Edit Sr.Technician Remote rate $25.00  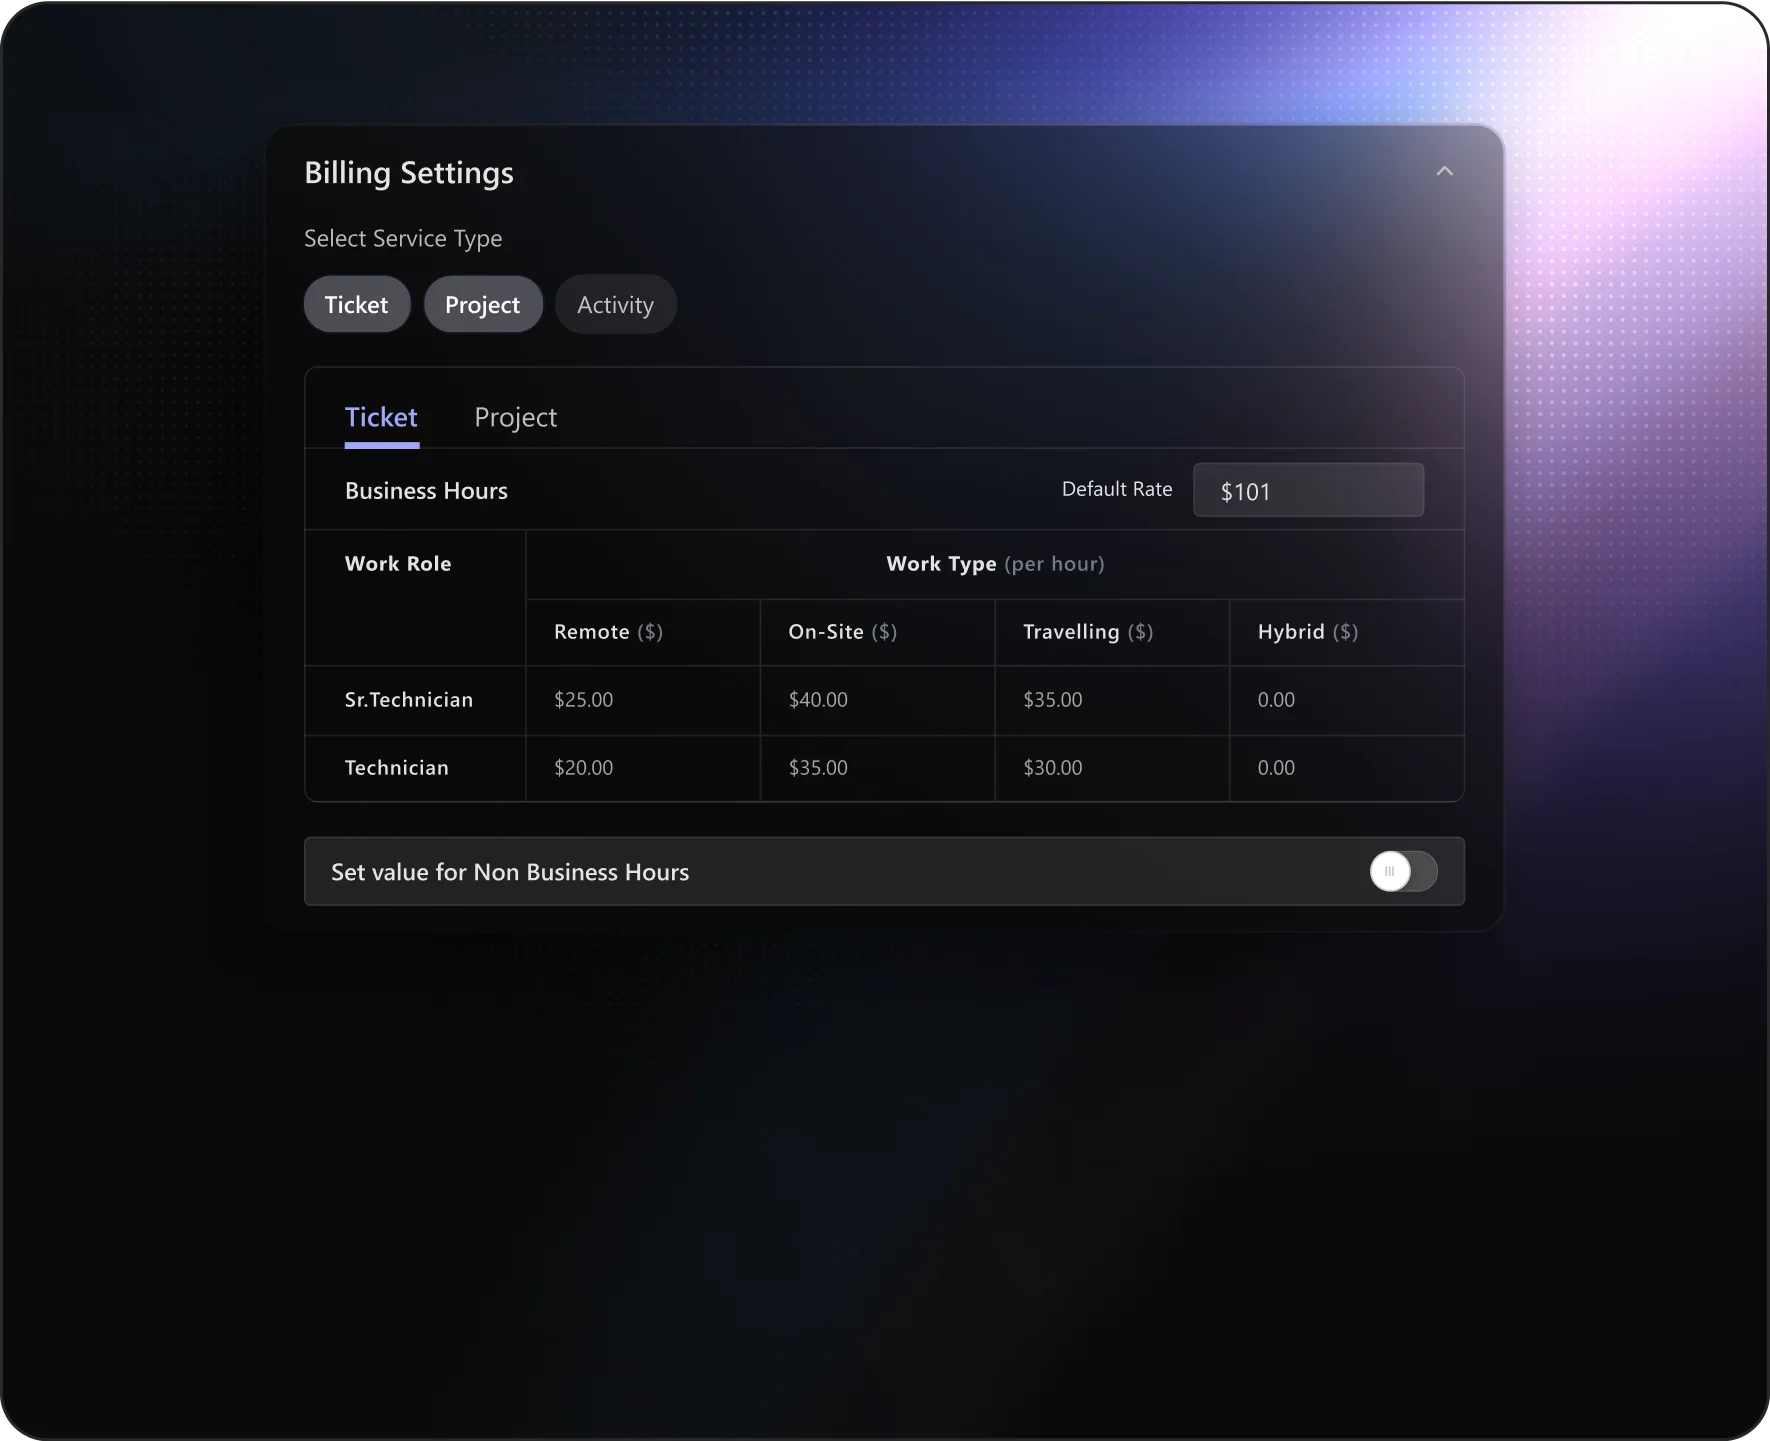click(x=584, y=700)
